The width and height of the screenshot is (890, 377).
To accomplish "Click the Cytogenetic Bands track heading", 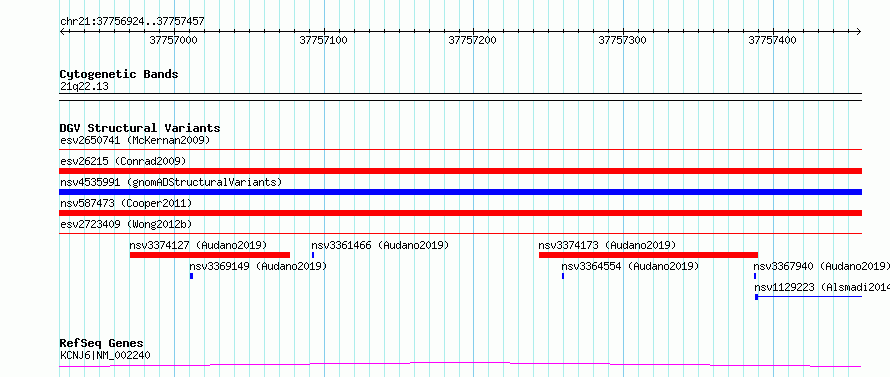I will pyautogui.click(x=119, y=74).
